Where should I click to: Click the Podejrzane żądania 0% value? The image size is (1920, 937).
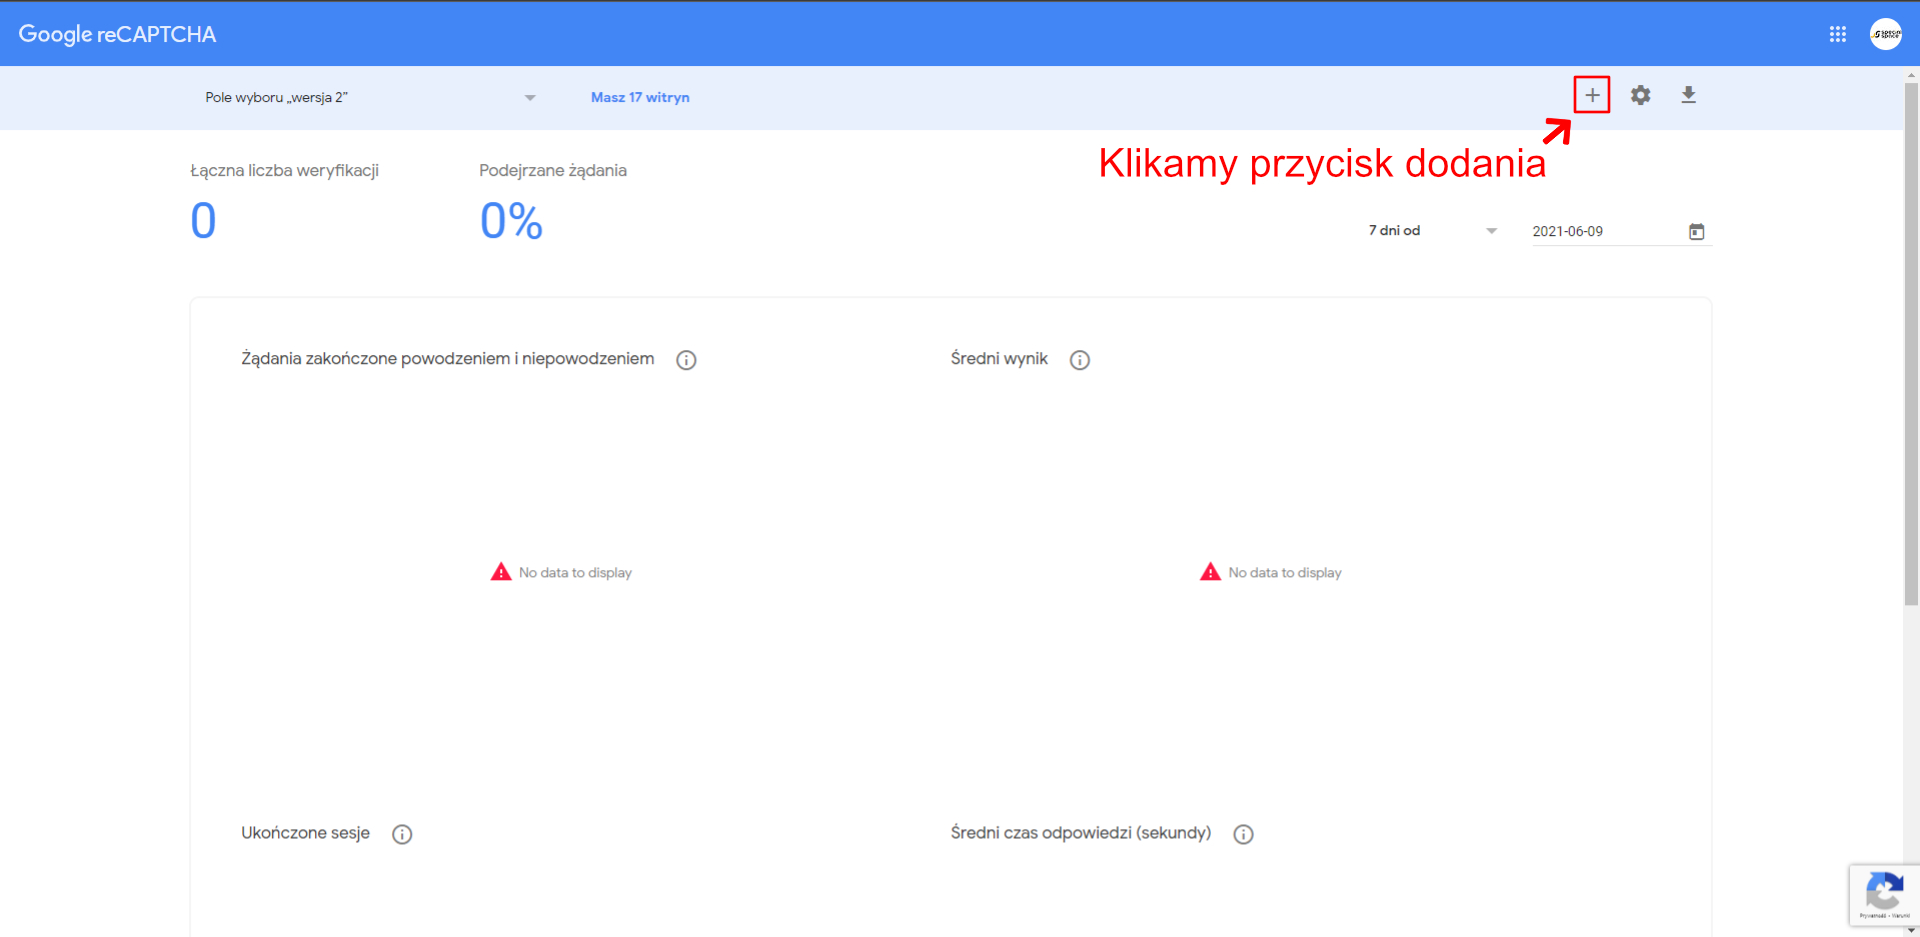(x=511, y=221)
